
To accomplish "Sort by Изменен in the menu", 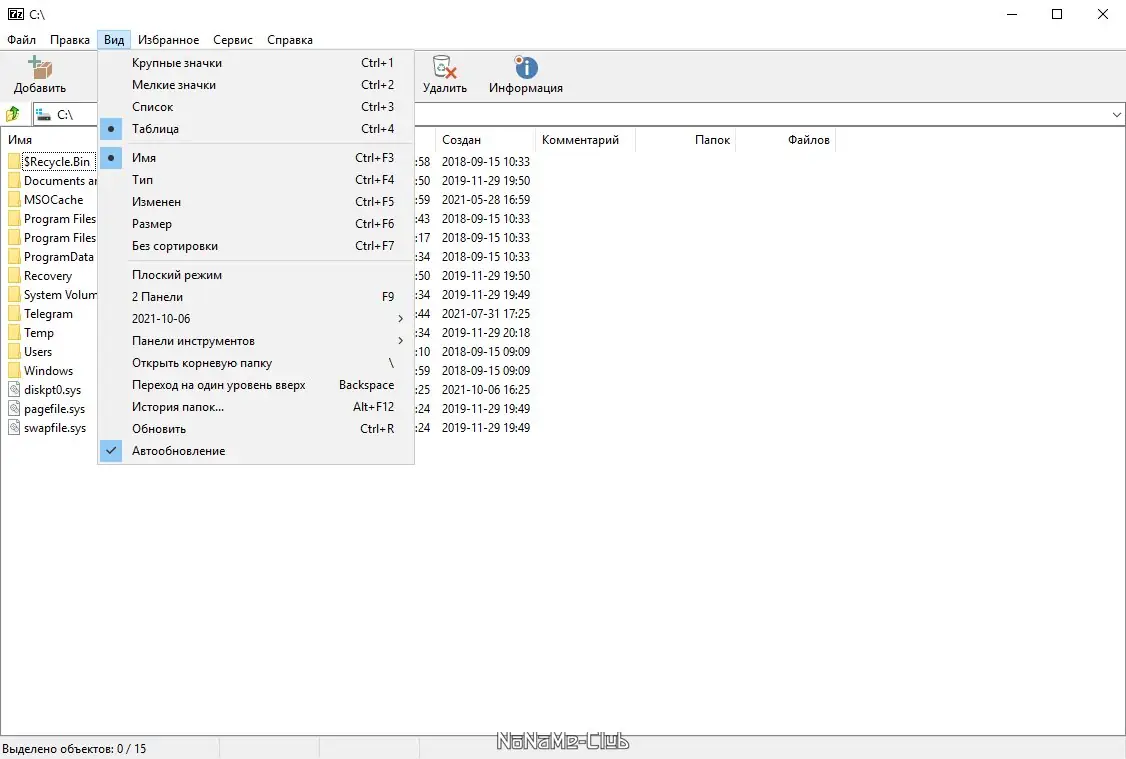I will 256,202.
